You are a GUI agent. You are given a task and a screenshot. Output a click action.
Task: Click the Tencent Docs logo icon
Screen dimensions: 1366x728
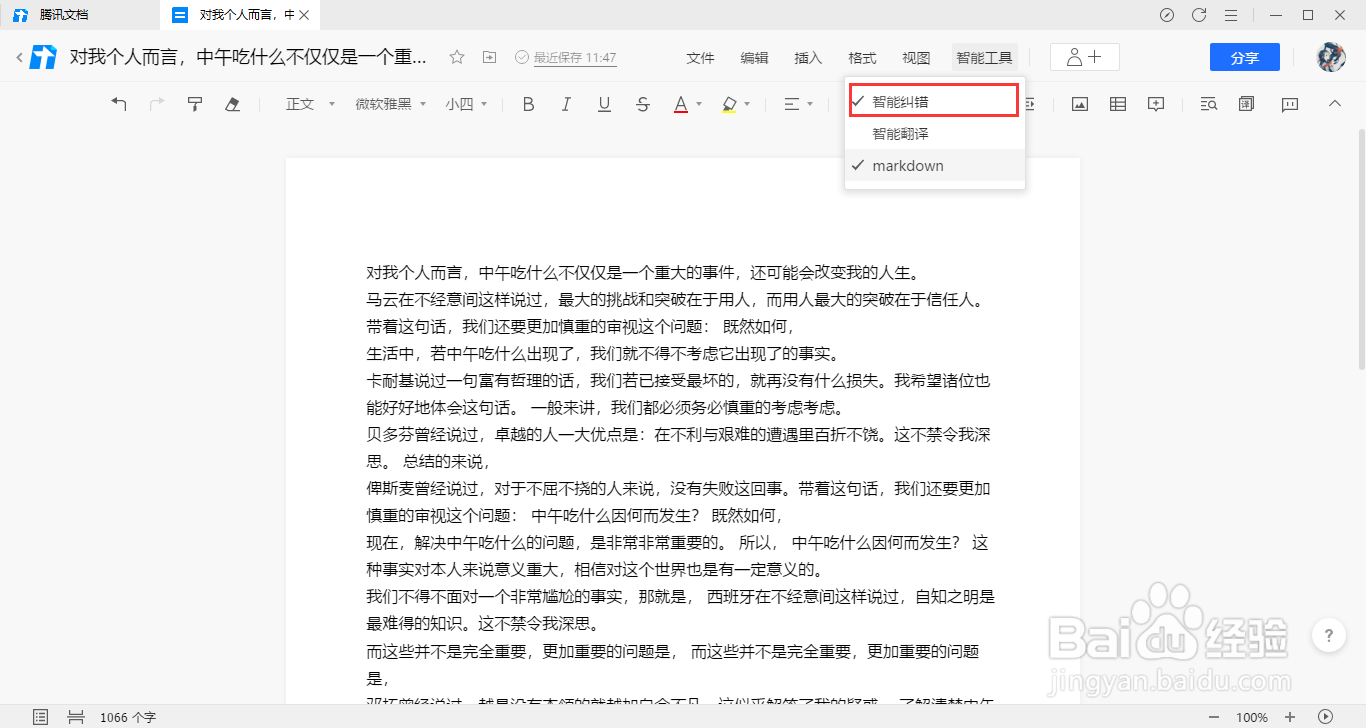pos(43,57)
